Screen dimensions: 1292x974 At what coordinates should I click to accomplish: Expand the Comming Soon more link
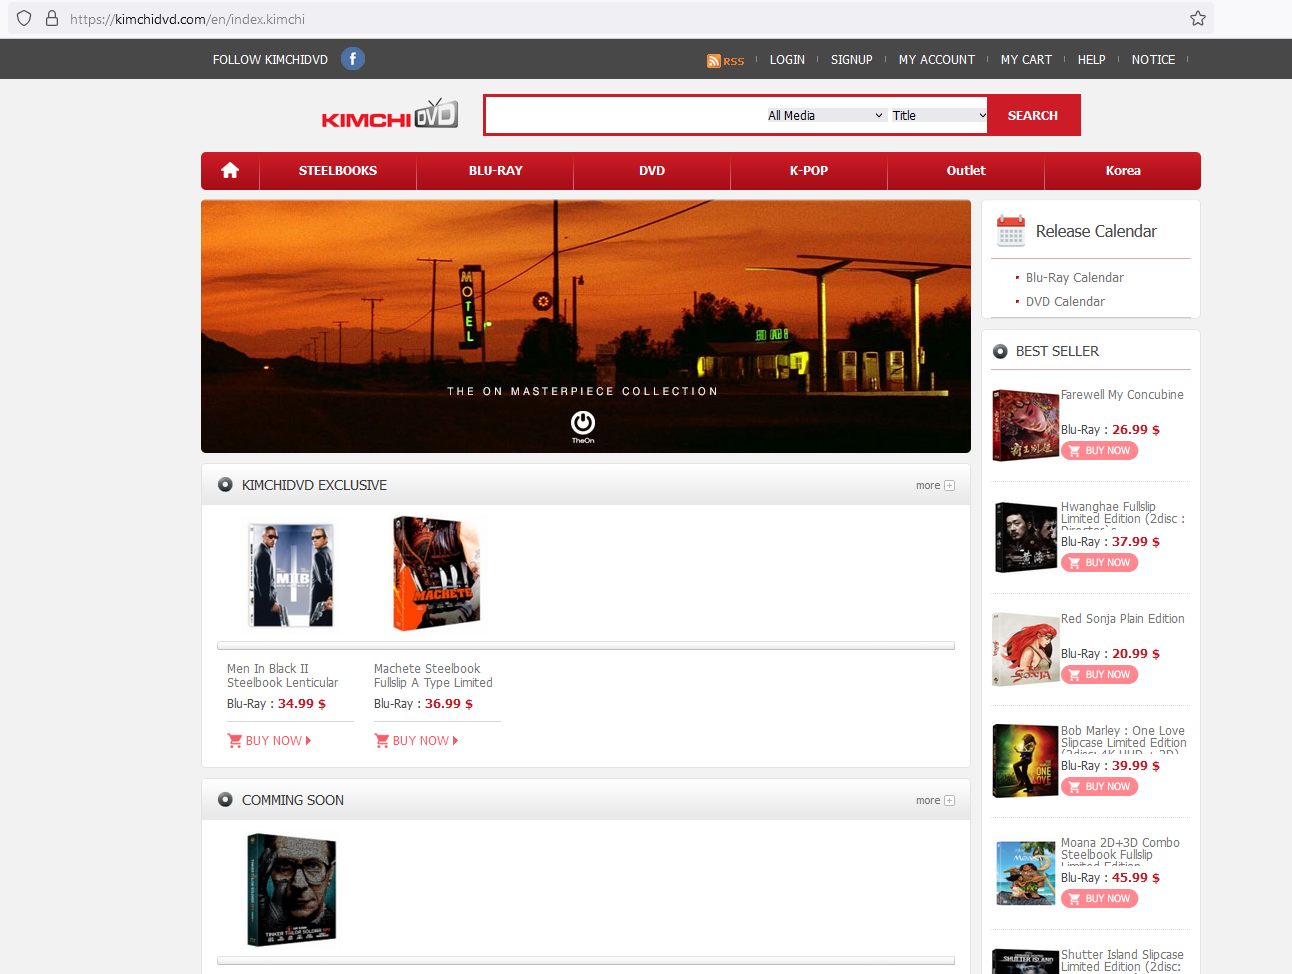click(934, 801)
